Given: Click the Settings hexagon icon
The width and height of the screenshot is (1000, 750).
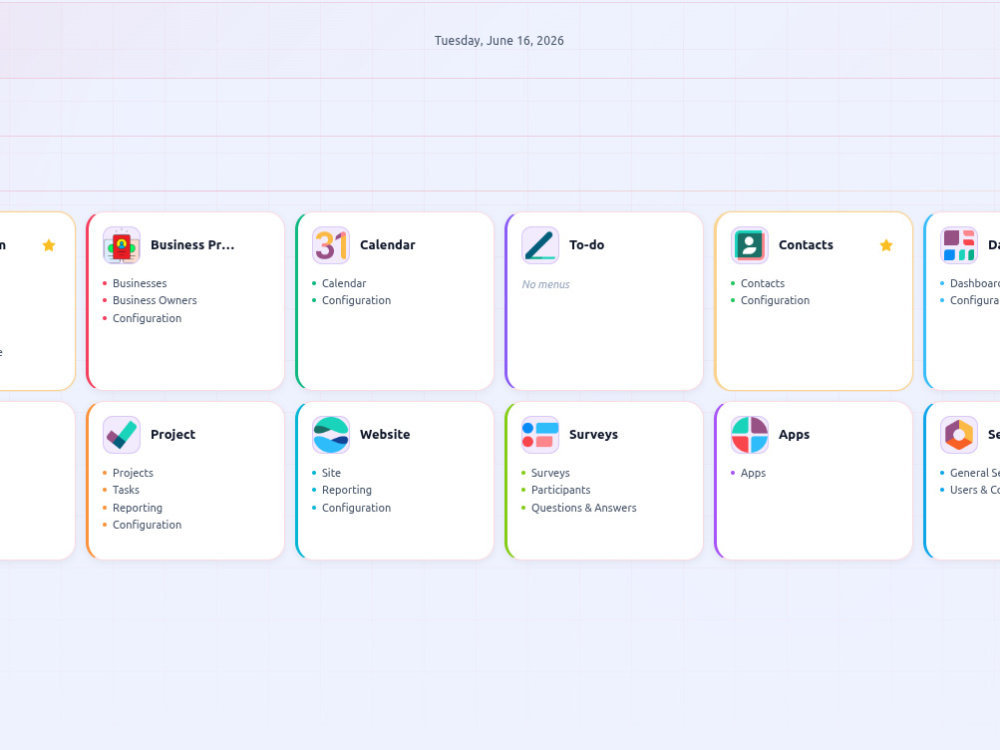Looking at the screenshot, I should [959, 434].
